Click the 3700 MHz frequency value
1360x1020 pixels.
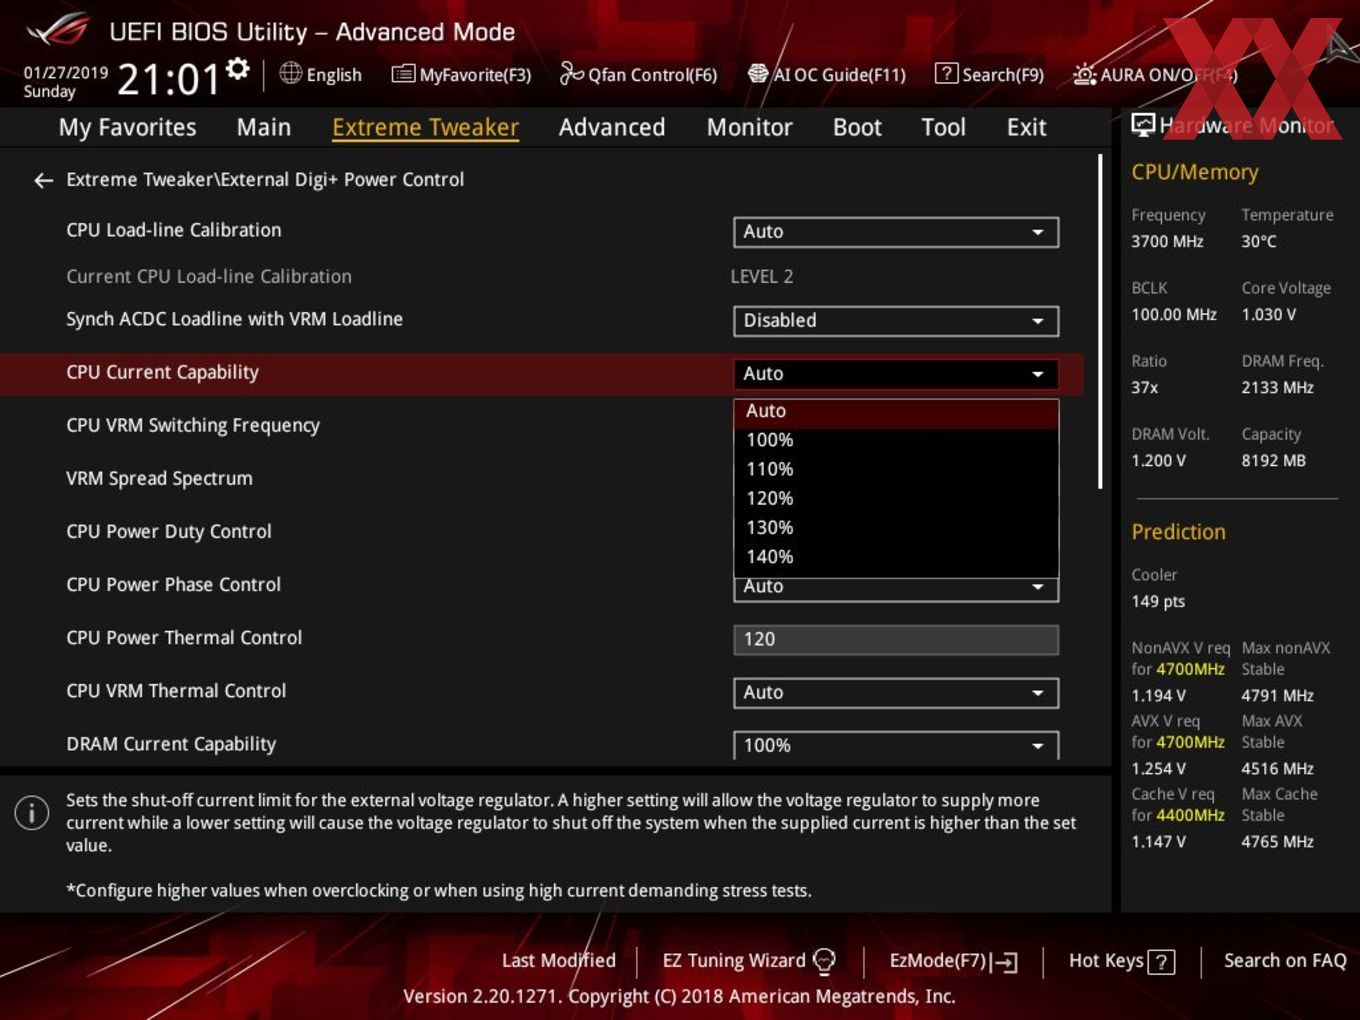click(x=1167, y=242)
